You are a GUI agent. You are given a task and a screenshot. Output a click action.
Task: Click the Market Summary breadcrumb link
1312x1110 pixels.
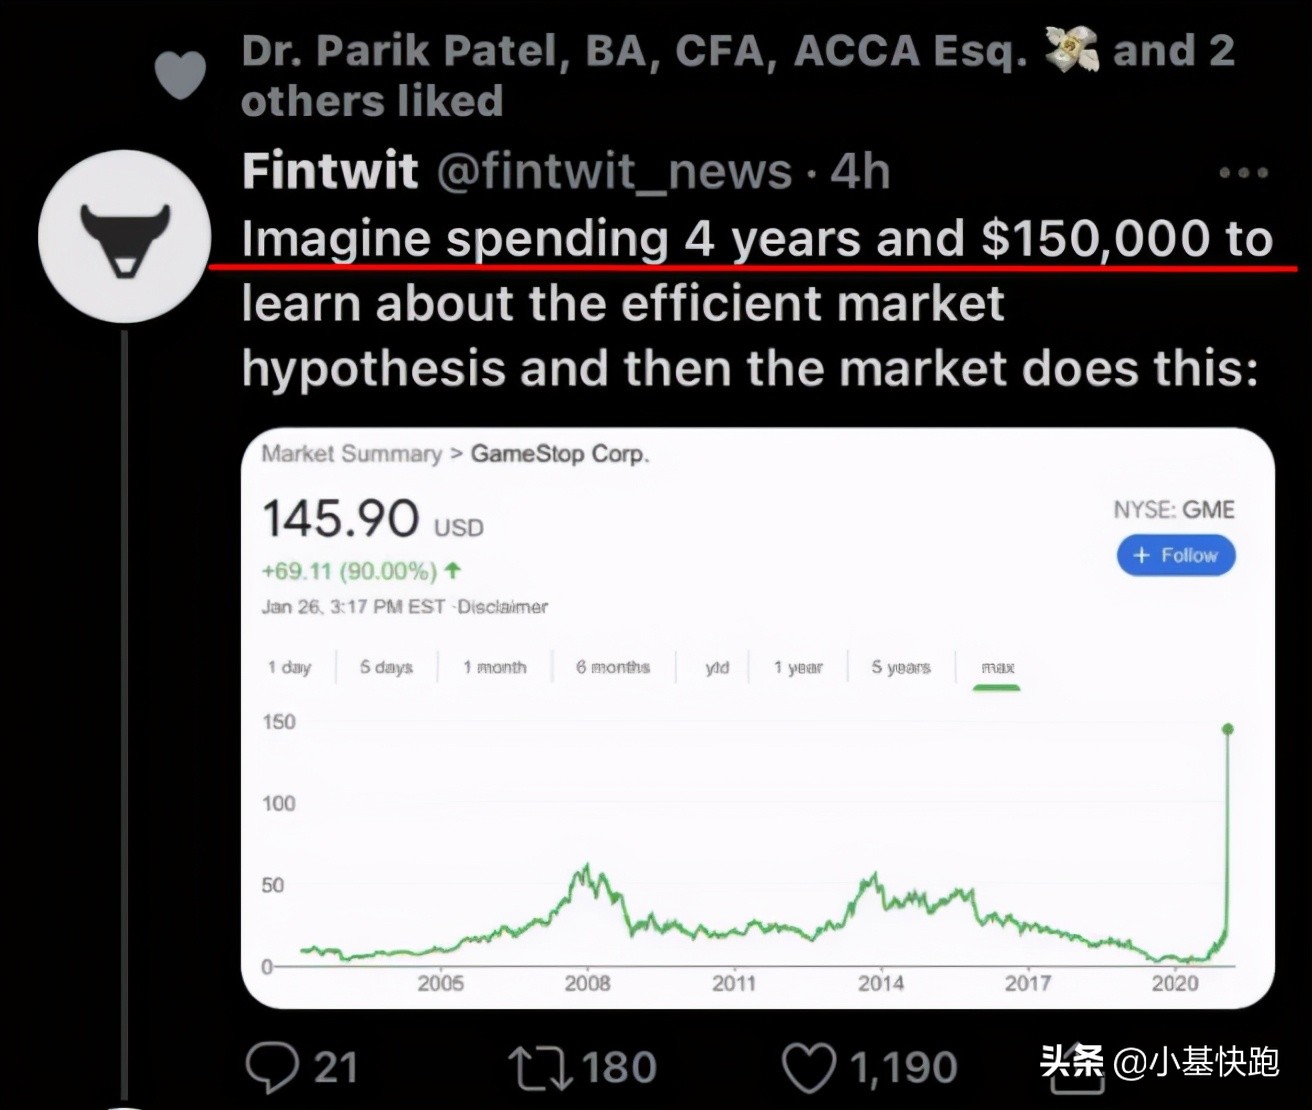tap(351, 454)
